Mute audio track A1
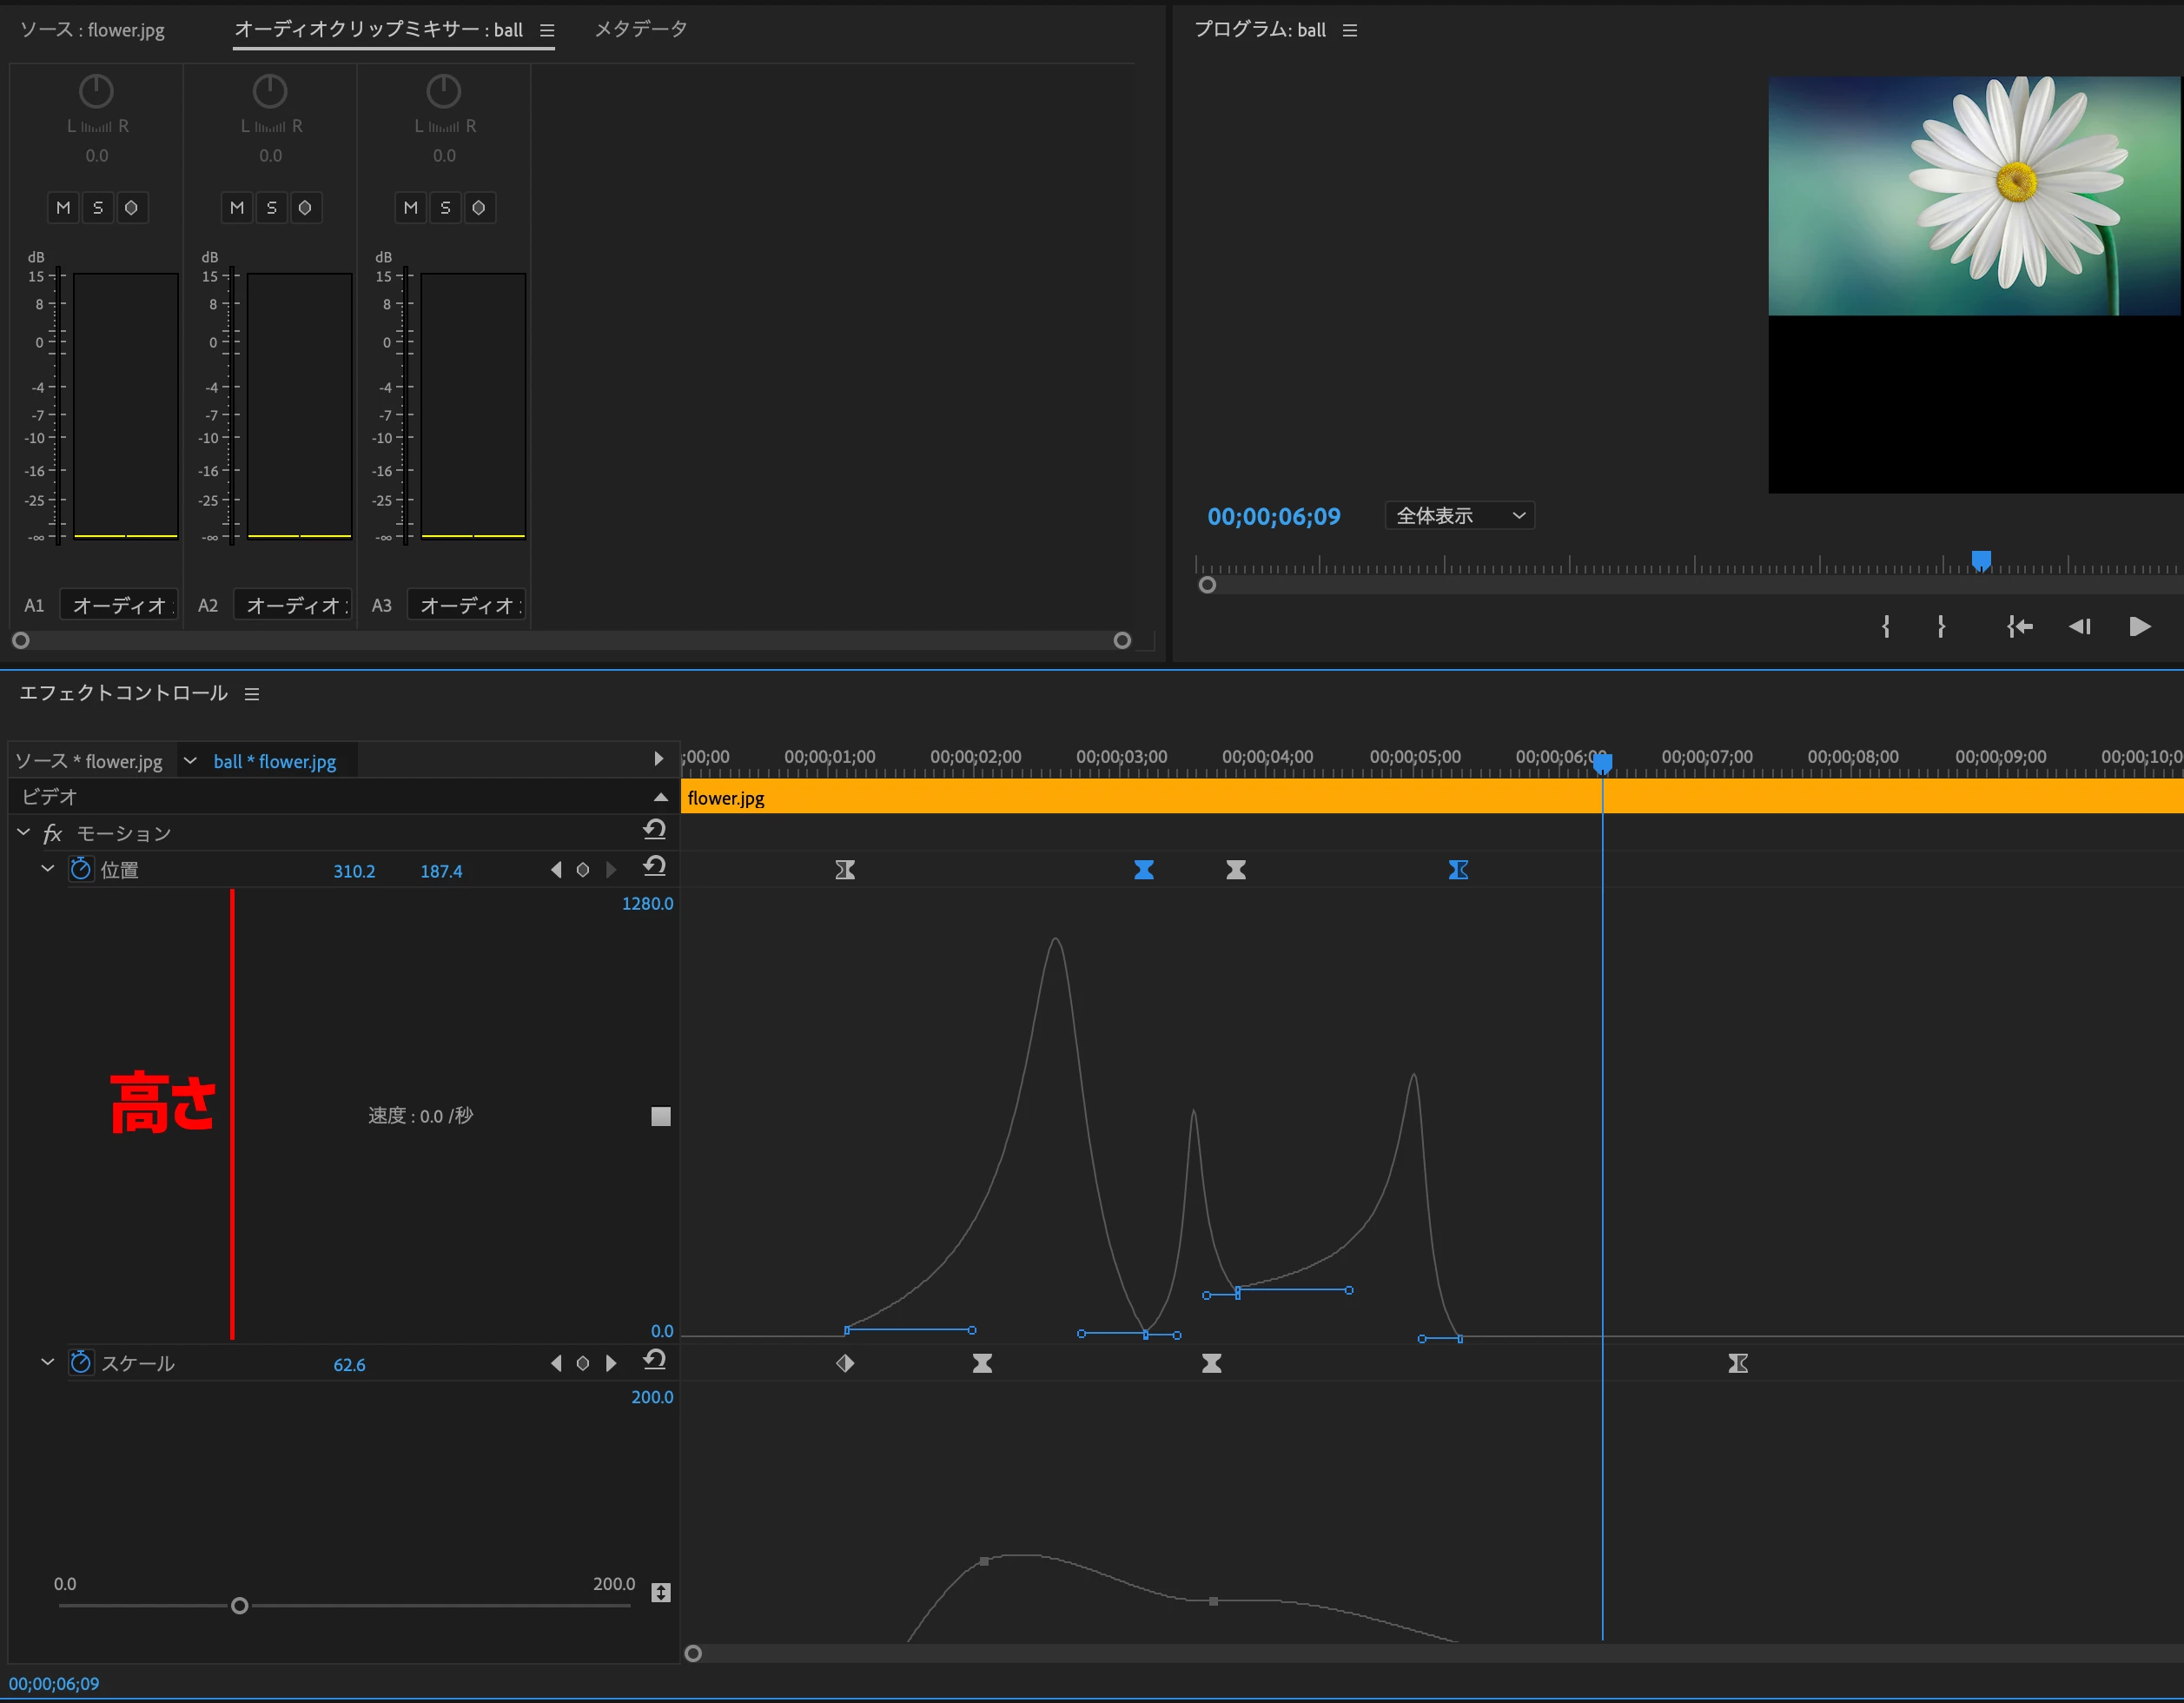The width and height of the screenshot is (2184, 1703). (x=63, y=207)
